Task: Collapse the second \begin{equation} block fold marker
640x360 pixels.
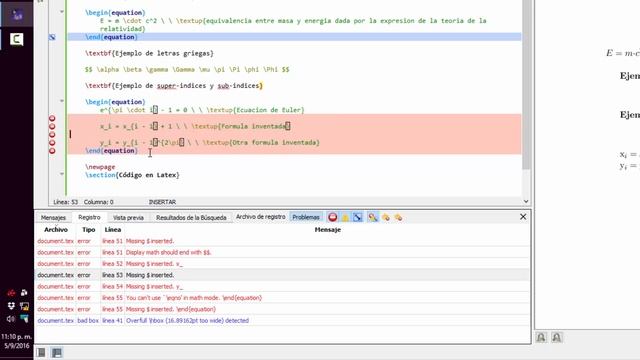Action: 62,101
